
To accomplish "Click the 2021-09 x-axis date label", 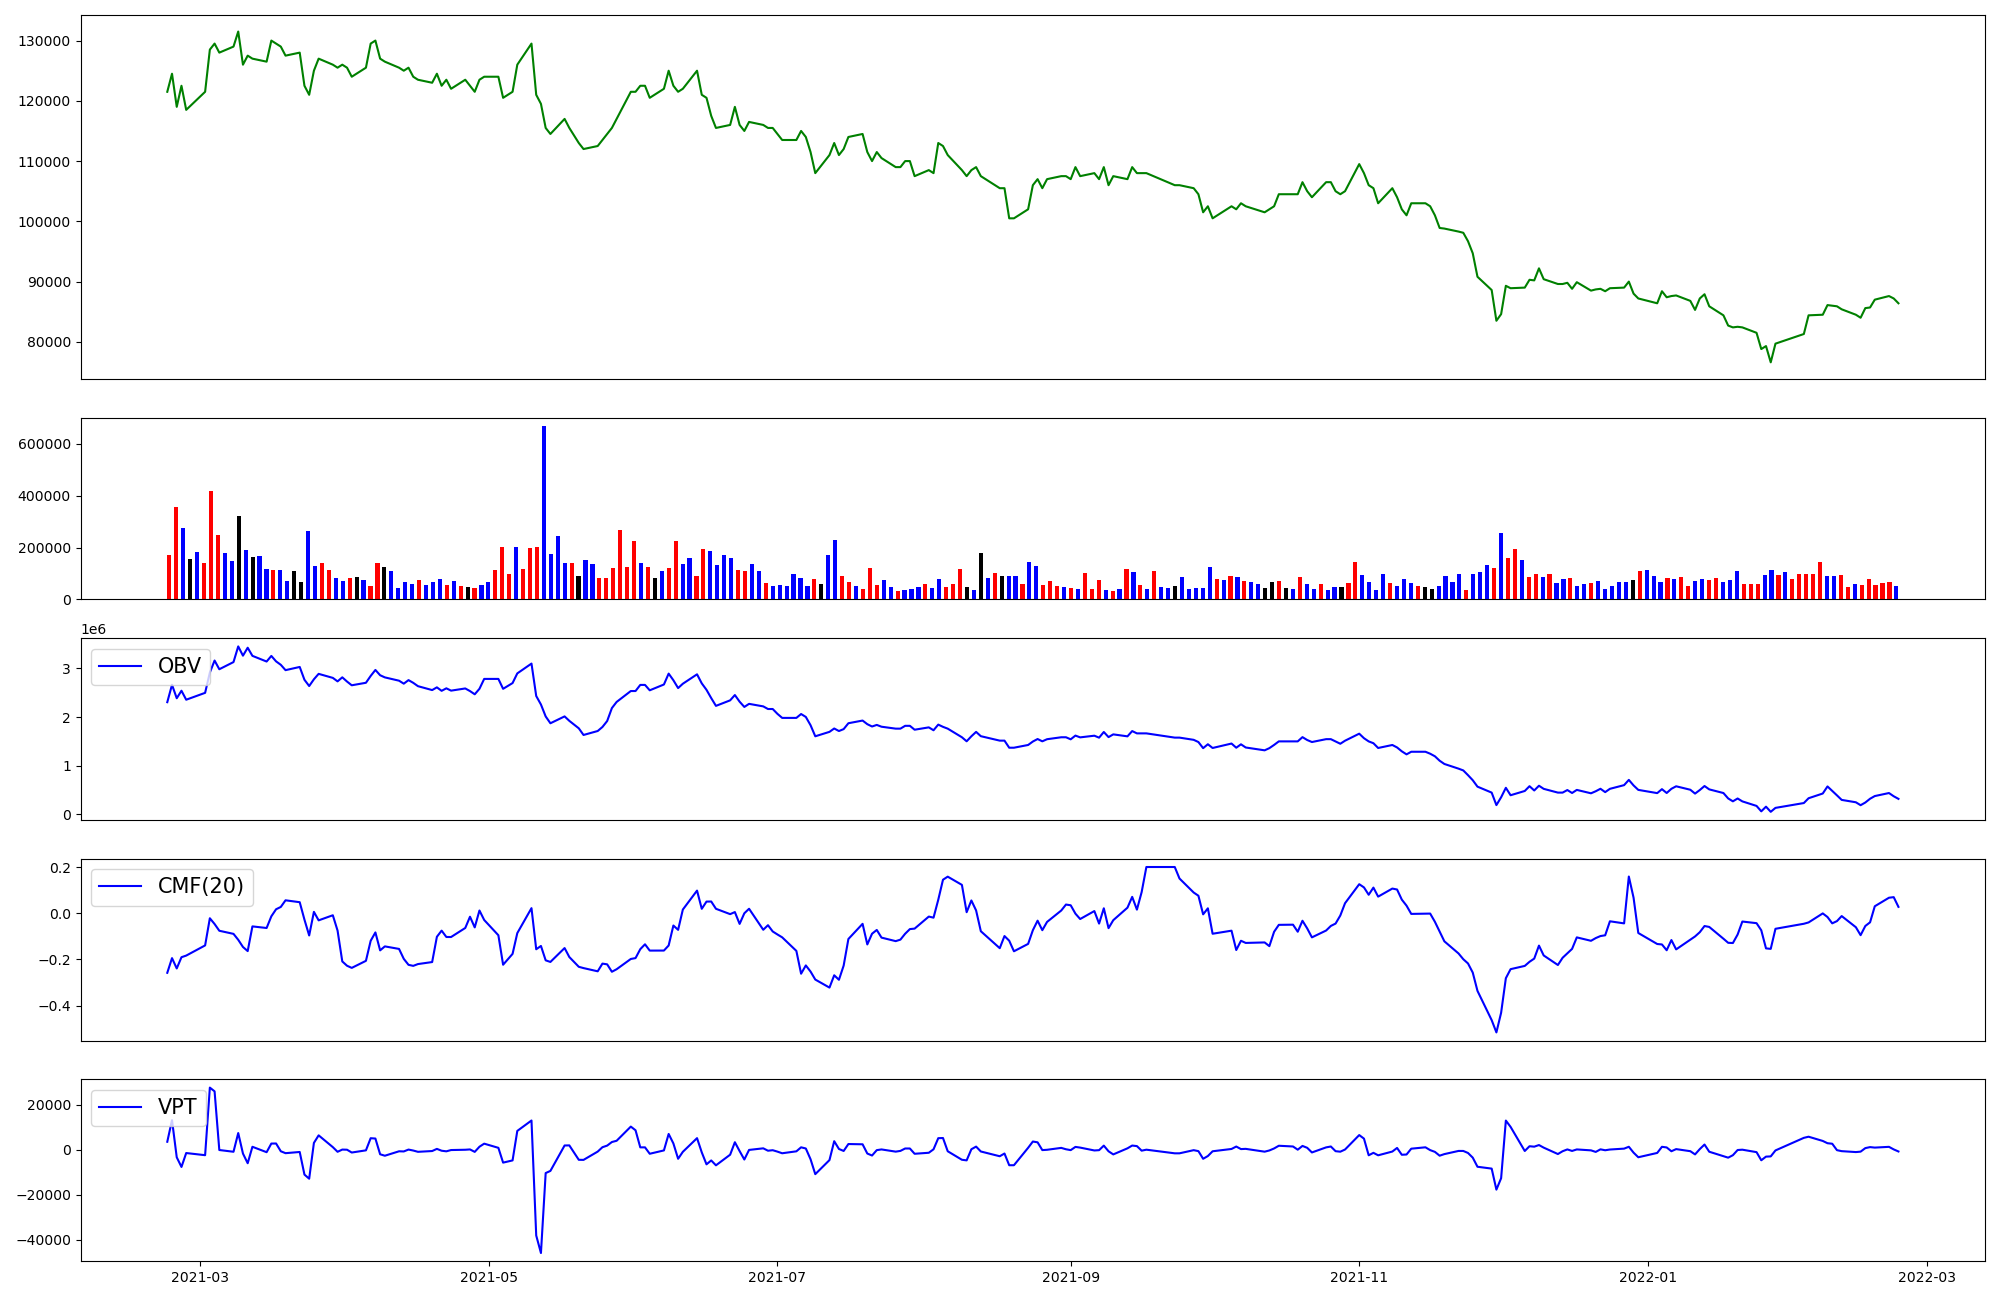I will [x=1071, y=1277].
